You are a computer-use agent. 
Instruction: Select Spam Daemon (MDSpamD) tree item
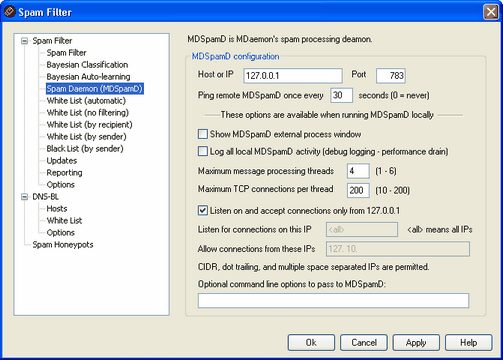pos(95,89)
